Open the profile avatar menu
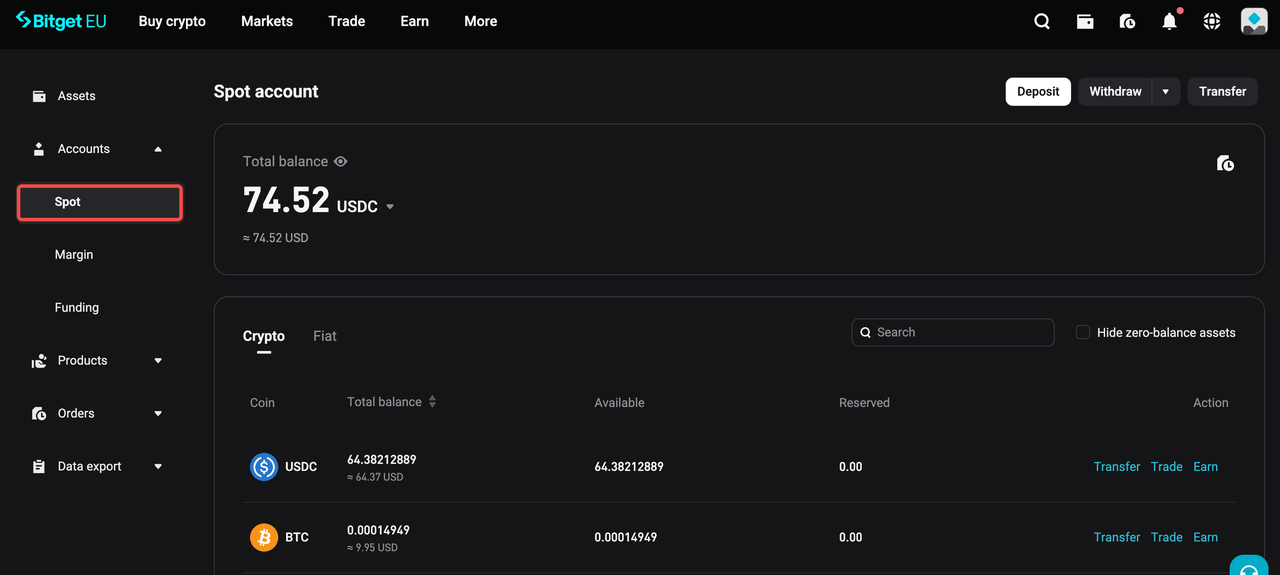Screen dimensions: 1280x575 [1254, 21]
